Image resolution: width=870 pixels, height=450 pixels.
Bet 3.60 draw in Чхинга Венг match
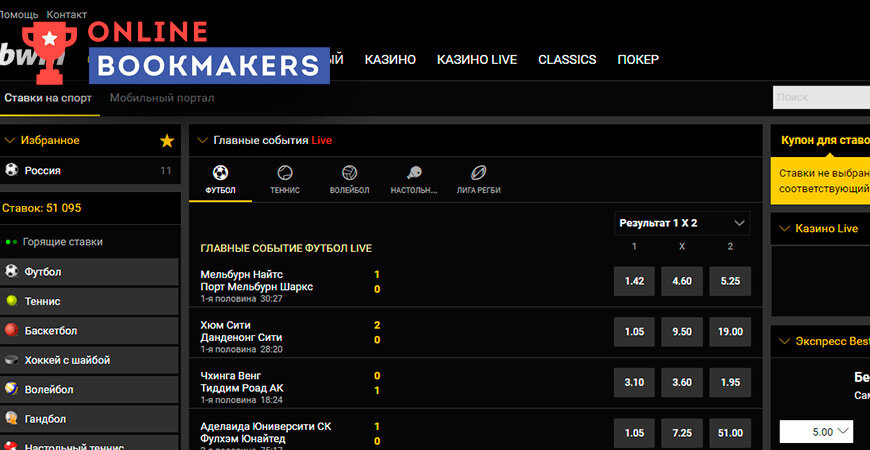tap(682, 382)
